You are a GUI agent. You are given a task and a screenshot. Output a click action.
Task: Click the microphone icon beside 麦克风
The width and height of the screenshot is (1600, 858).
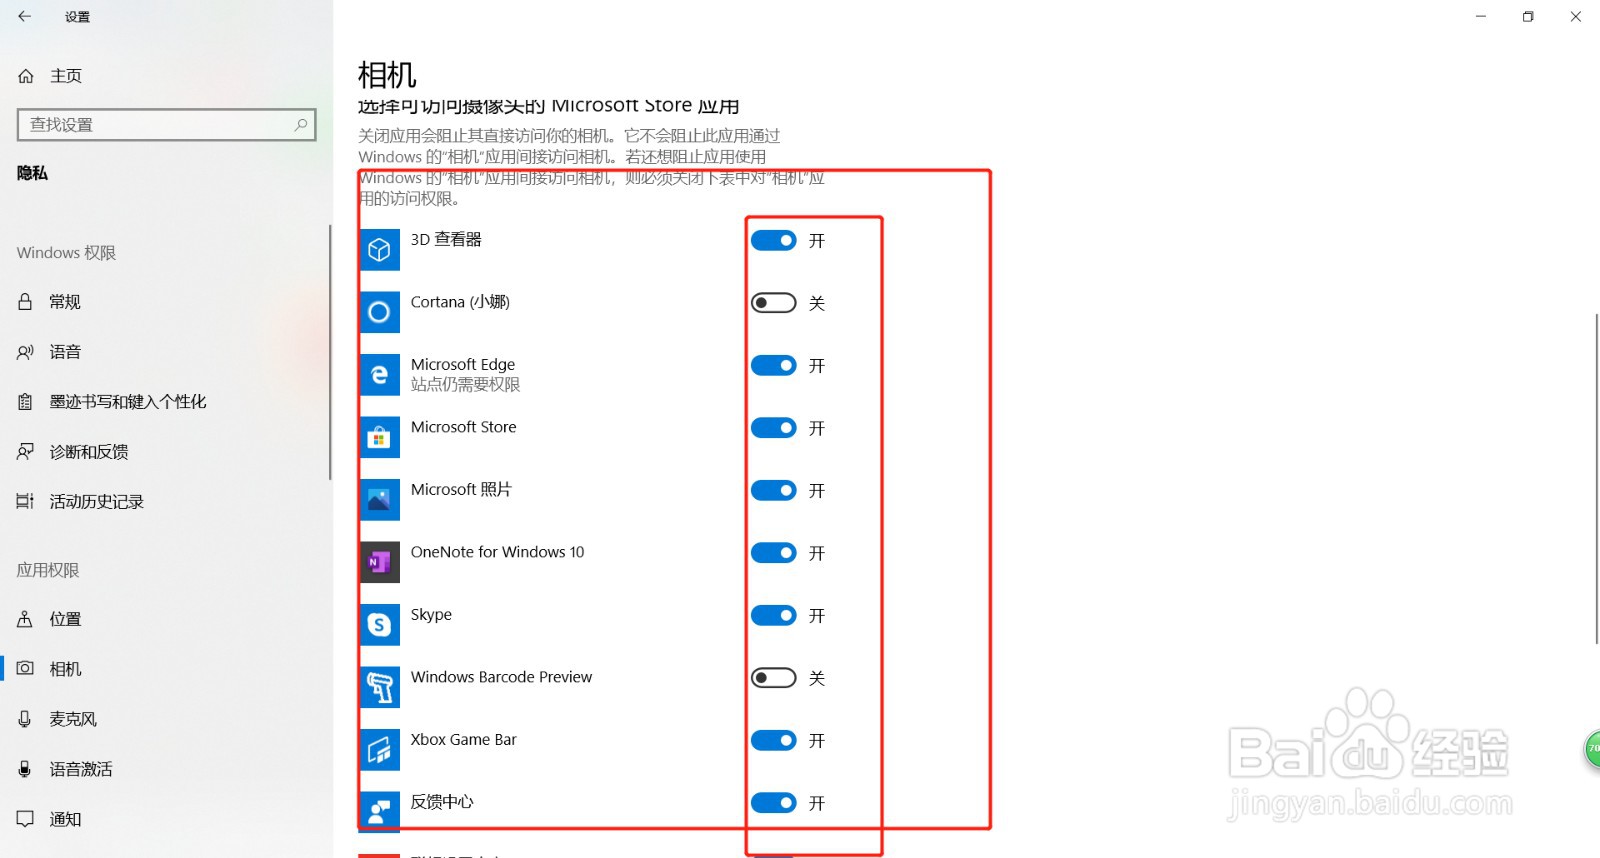point(25,719)
